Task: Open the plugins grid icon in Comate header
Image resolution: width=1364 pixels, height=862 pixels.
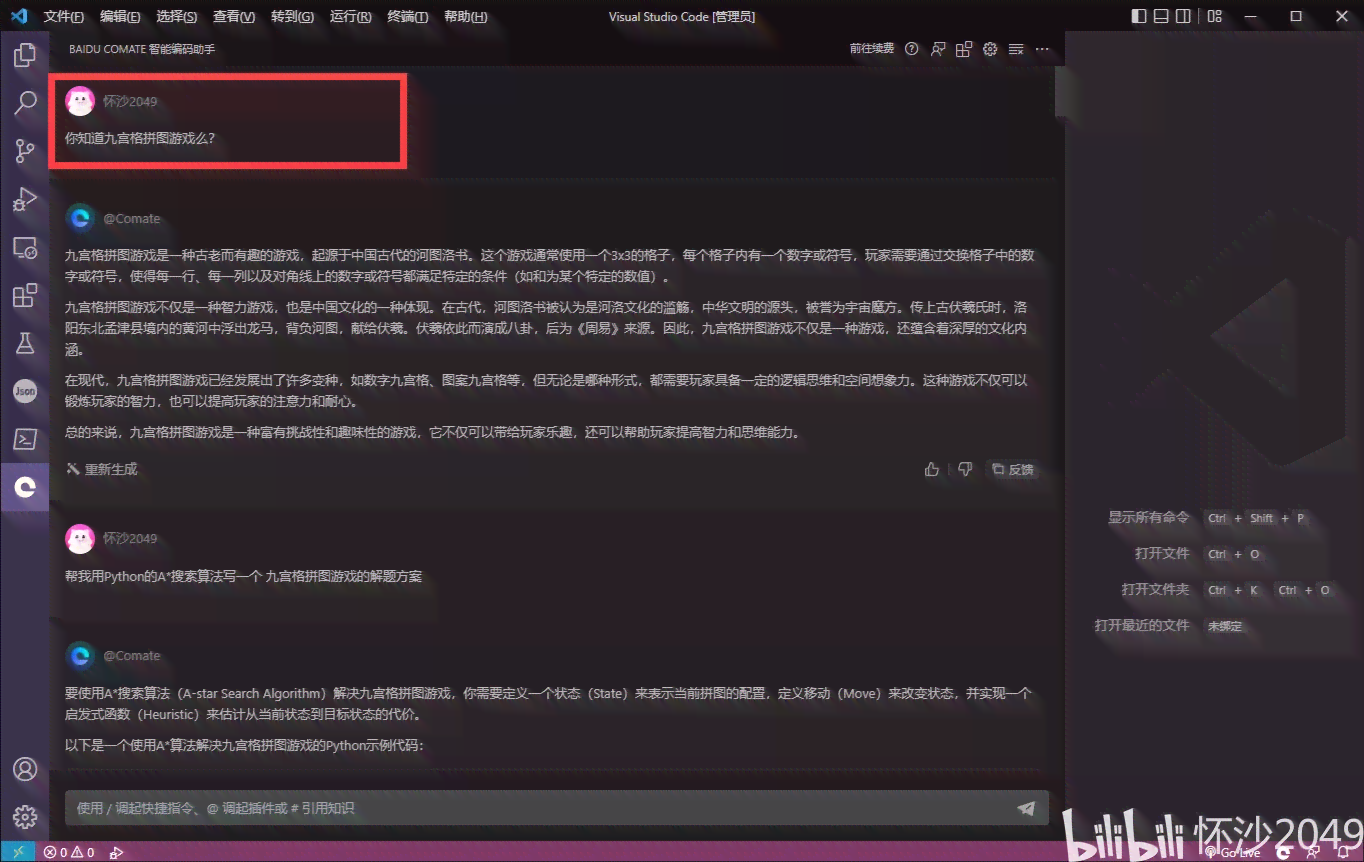Action: point(964,49)
